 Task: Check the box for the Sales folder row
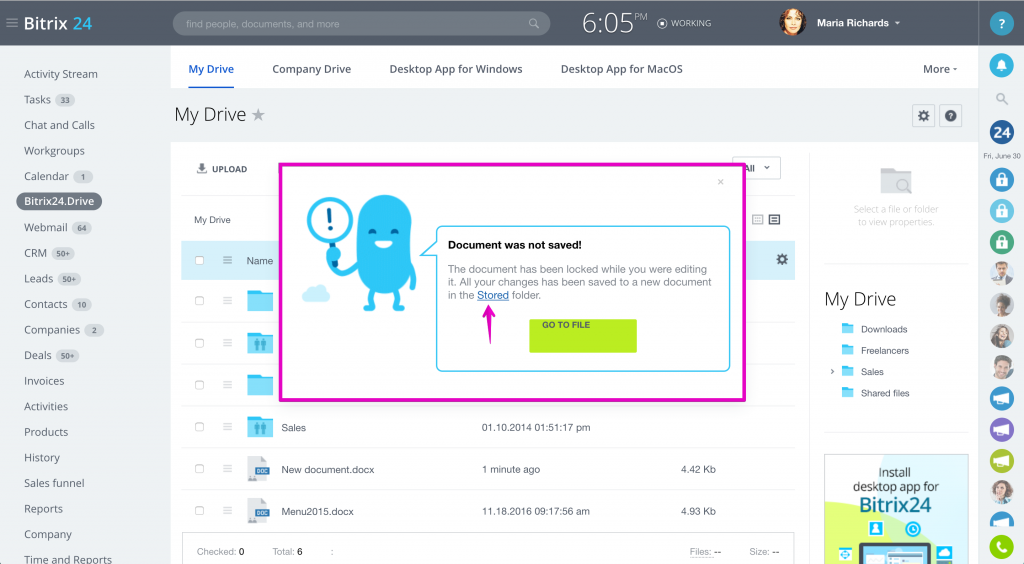(199, 427)
